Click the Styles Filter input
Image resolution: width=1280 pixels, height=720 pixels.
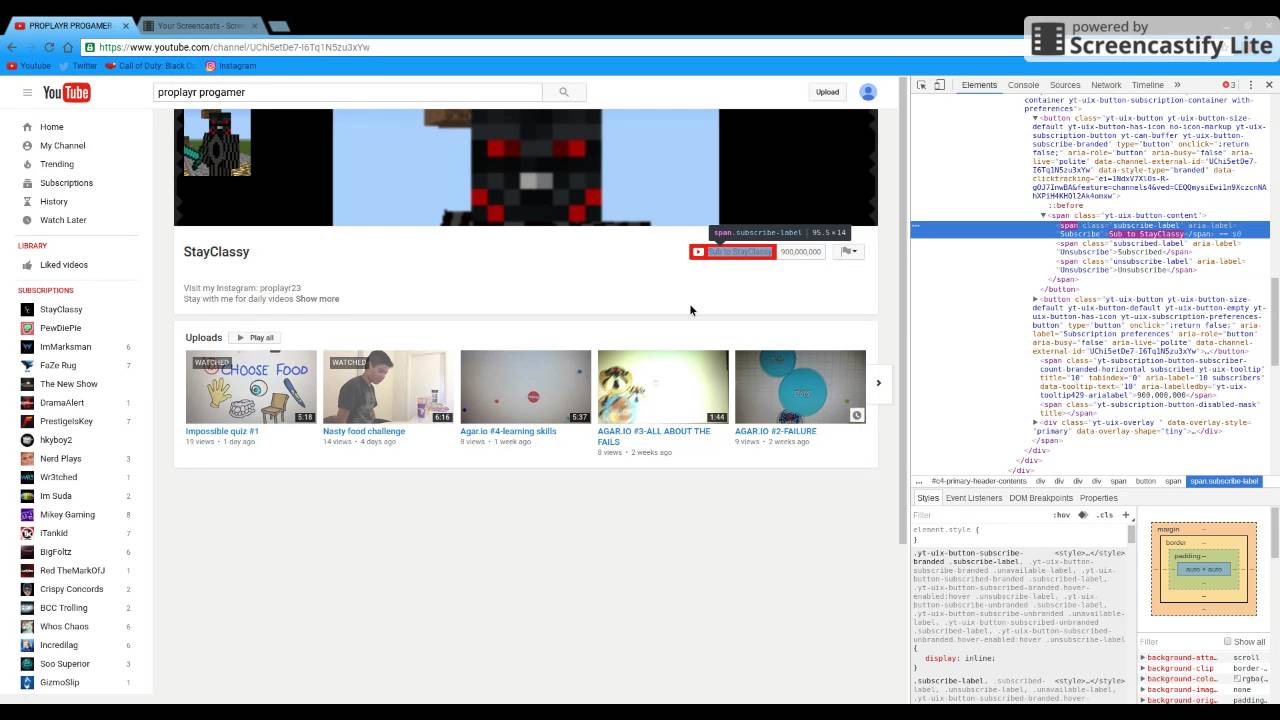[978, 515]
